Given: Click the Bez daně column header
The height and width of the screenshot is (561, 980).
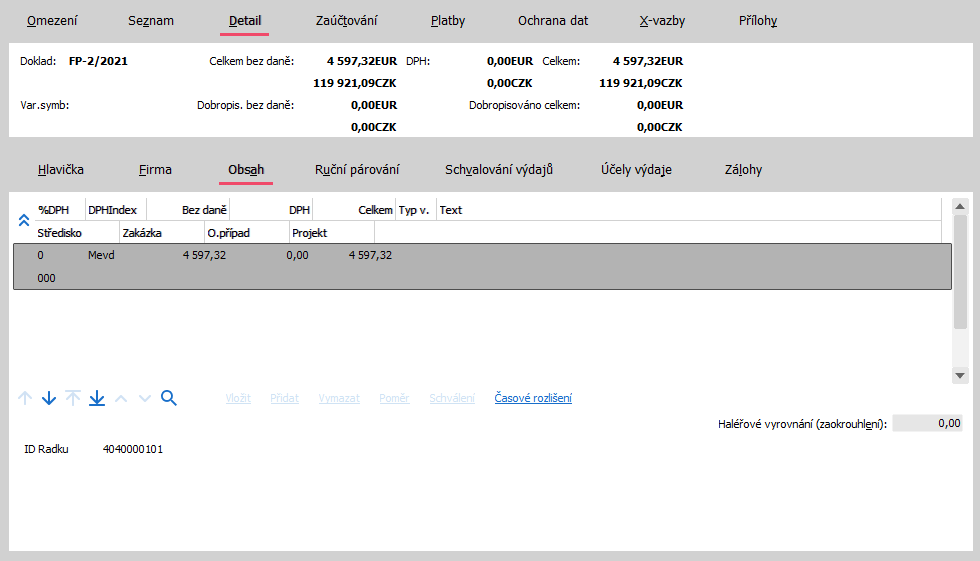Looking at the screenshot, I should pos(188,210).
